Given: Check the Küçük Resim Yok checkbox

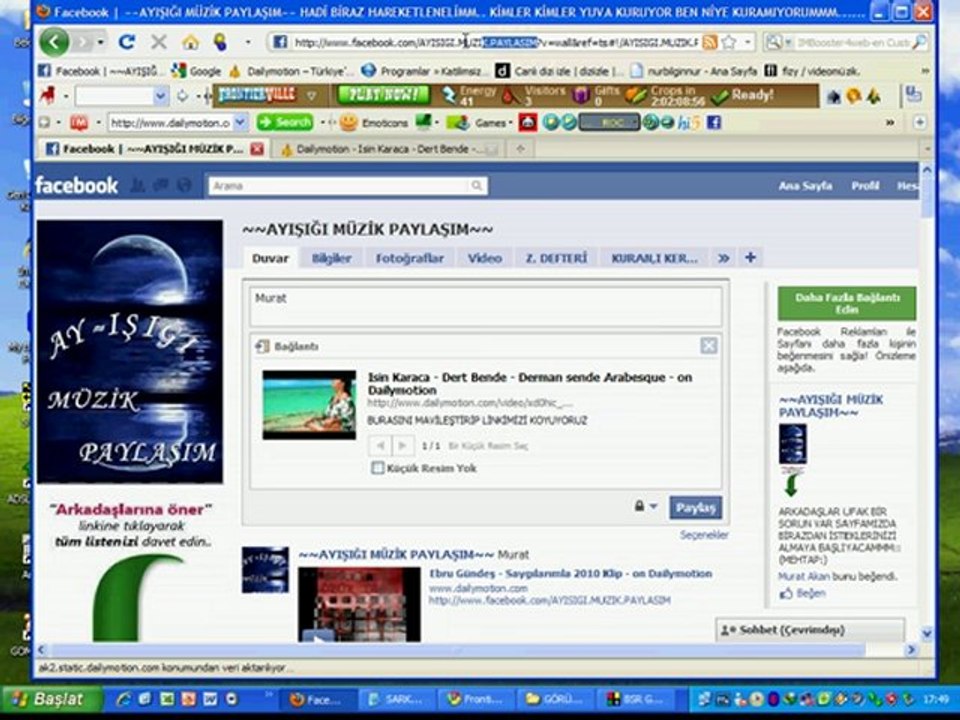Looking at the screenshot, I should tap(378, 468).
